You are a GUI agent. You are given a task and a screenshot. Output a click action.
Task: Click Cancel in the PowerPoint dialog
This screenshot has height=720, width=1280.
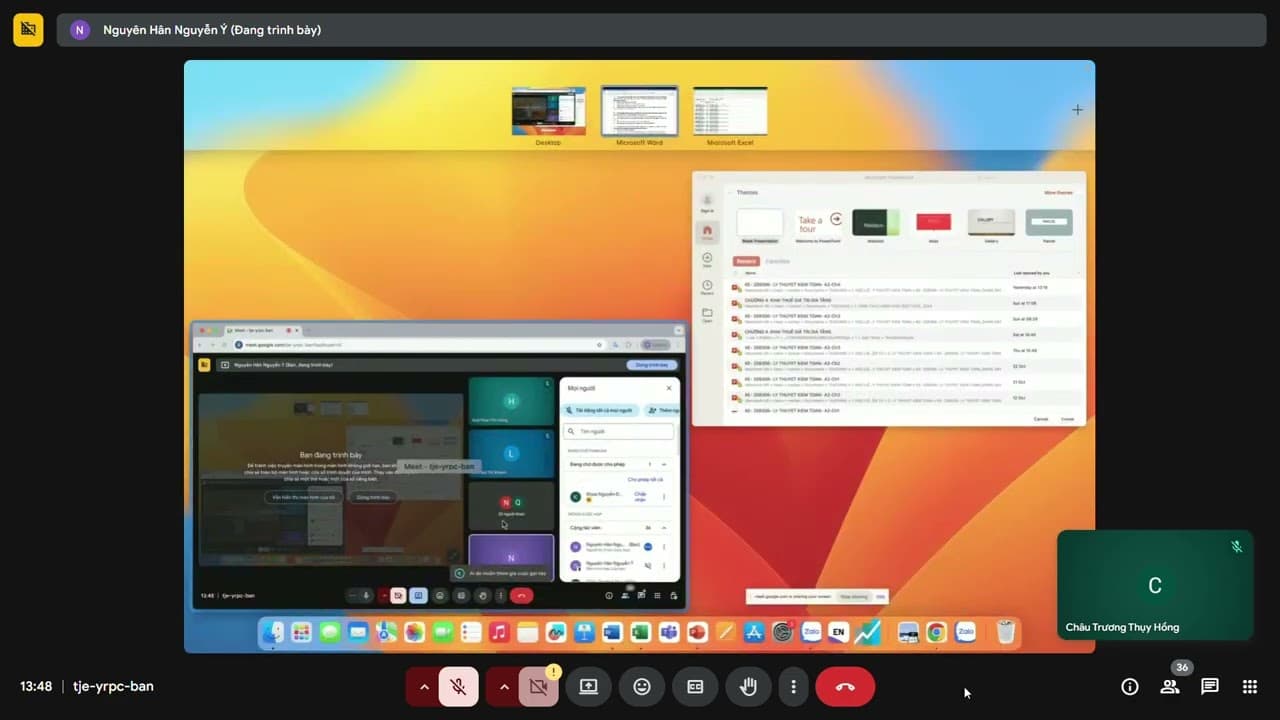(1041, 419)
